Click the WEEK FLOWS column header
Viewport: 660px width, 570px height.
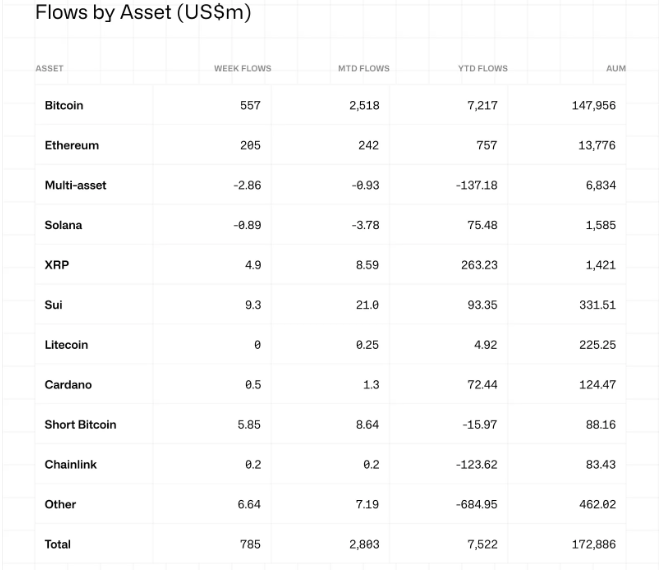click(242, 68)
